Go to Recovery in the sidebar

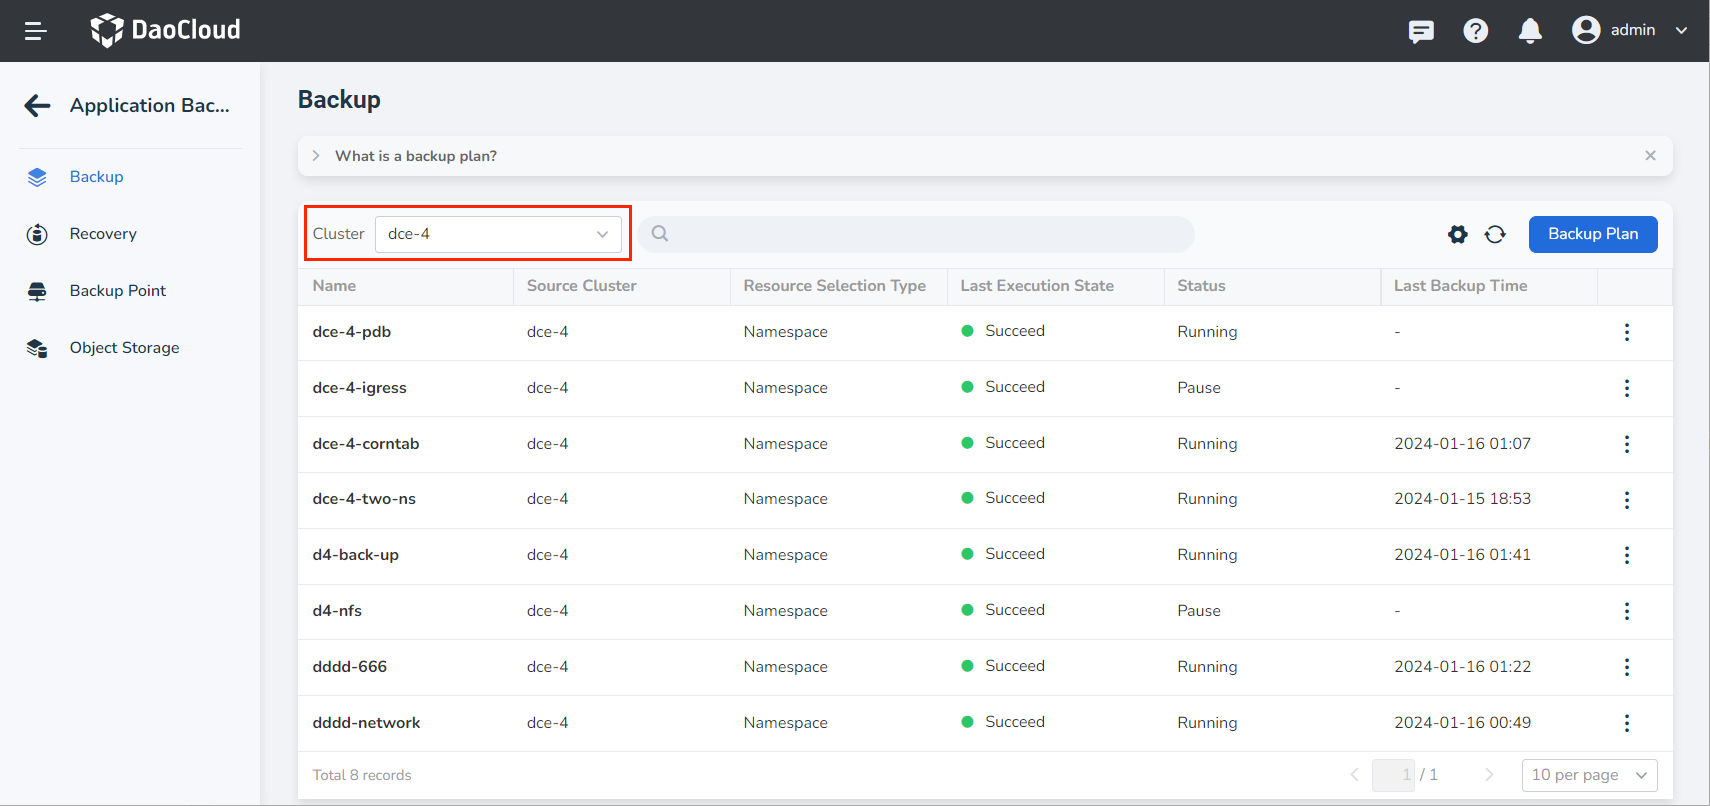[103, 234]
